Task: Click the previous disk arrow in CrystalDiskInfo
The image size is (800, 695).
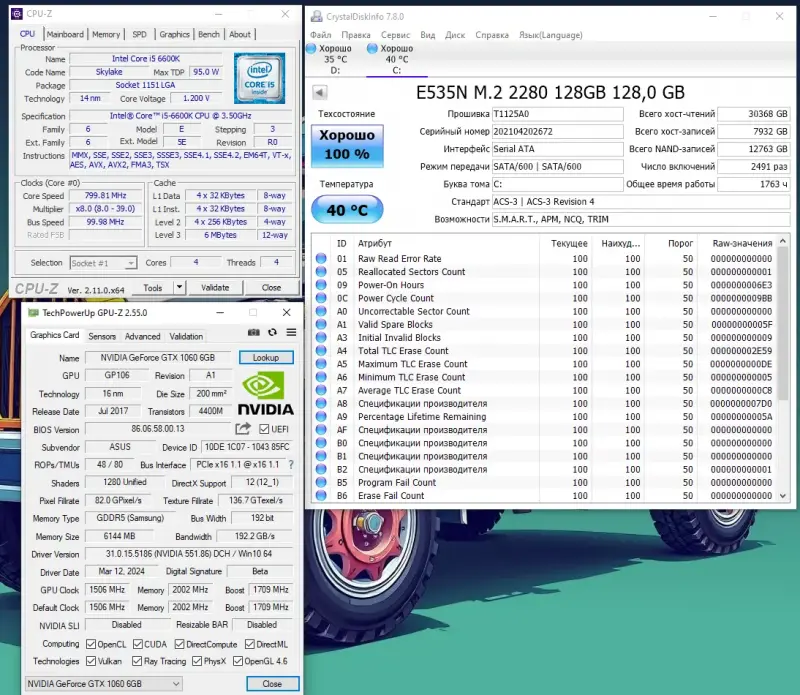Action: (x=319, y=92)
